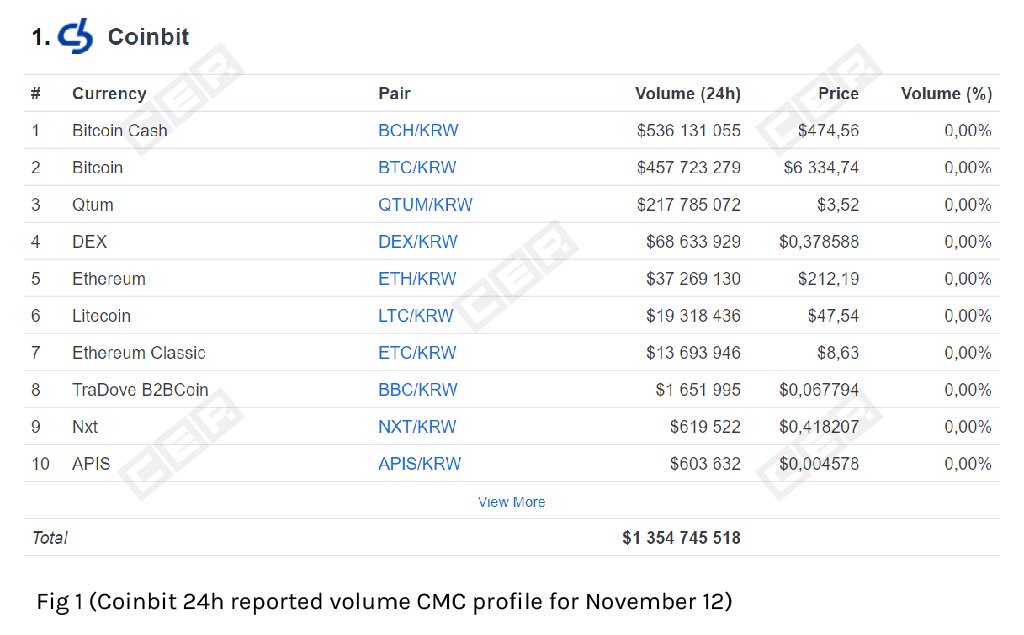The height and width of the screenshot is (635, 1024).
Task: Sort the table by Volume (24h) column
Action: tap(688, 93)
